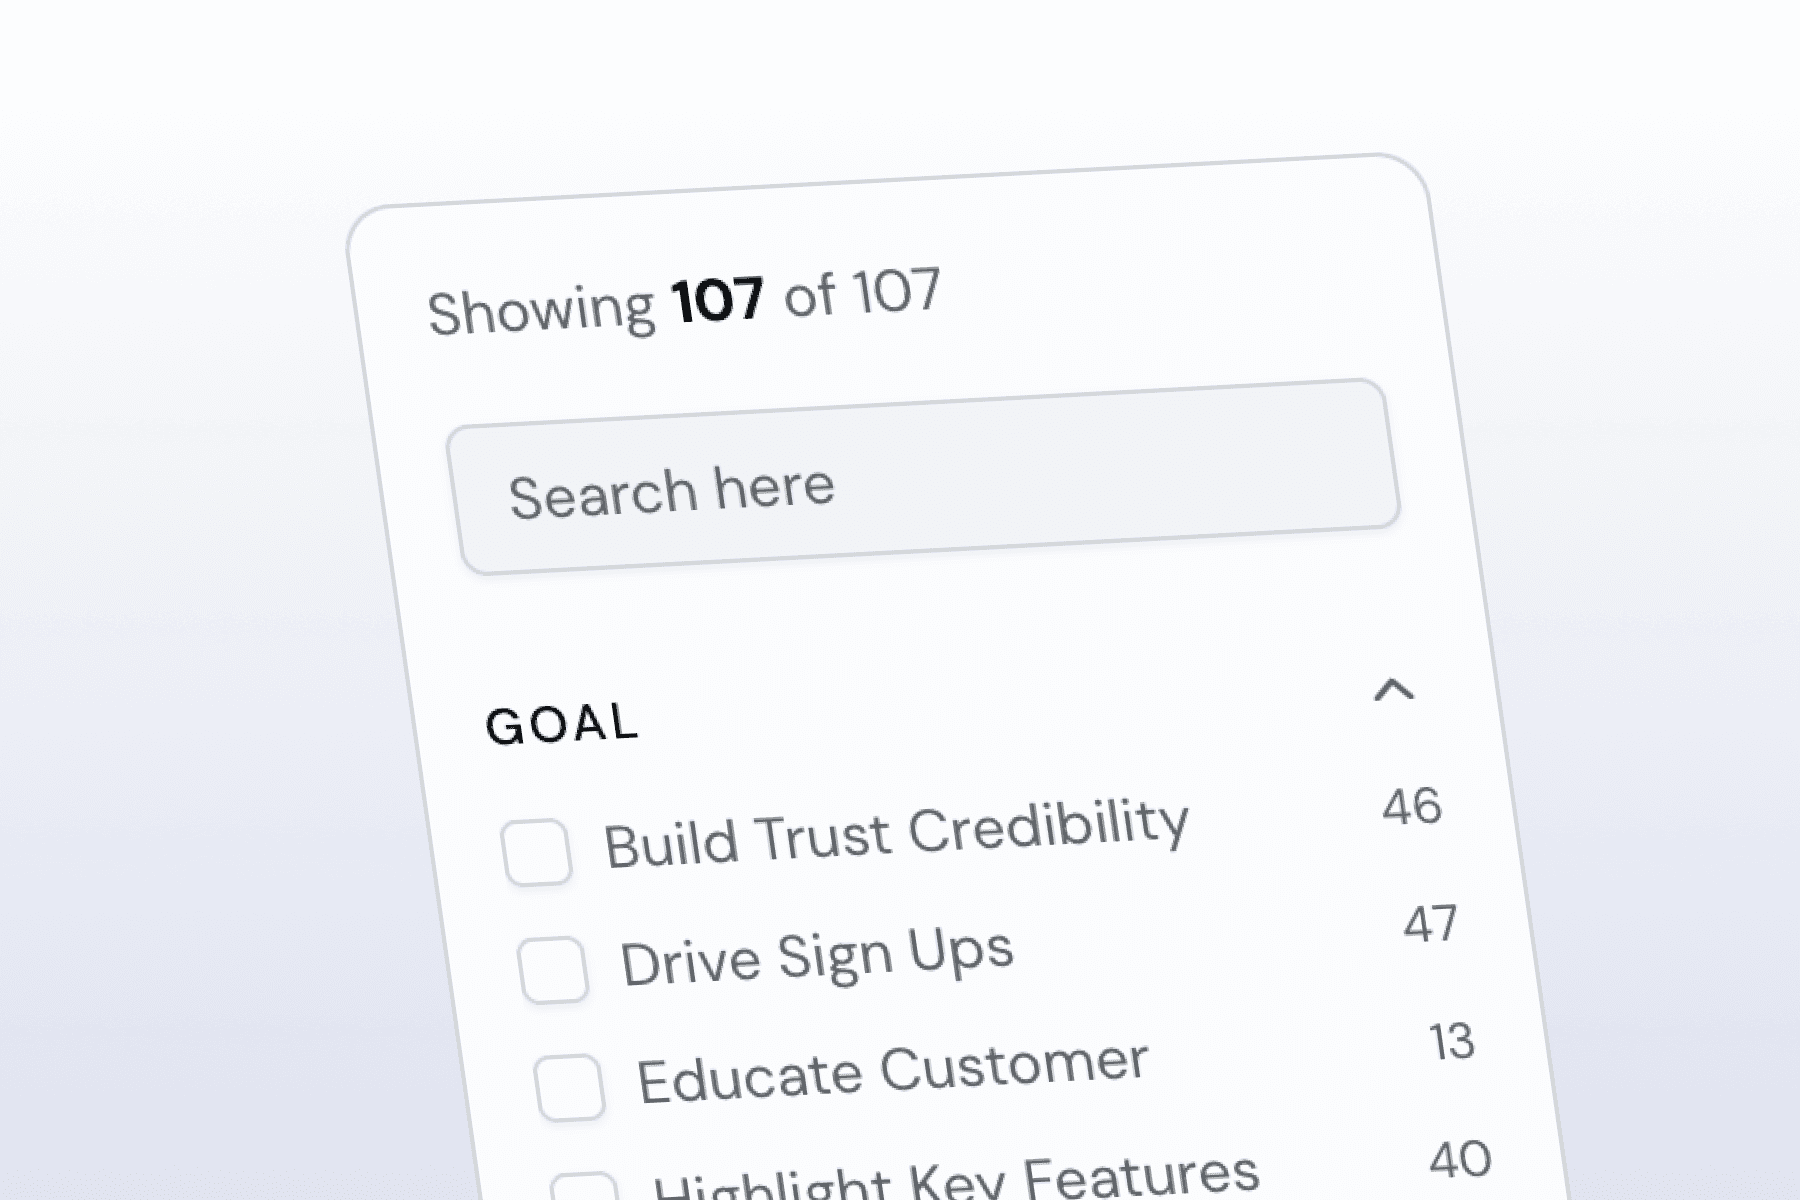Click the count 40 beside Highlight Key Features
The image size is (1800, 1200).
[1460, 1160]
